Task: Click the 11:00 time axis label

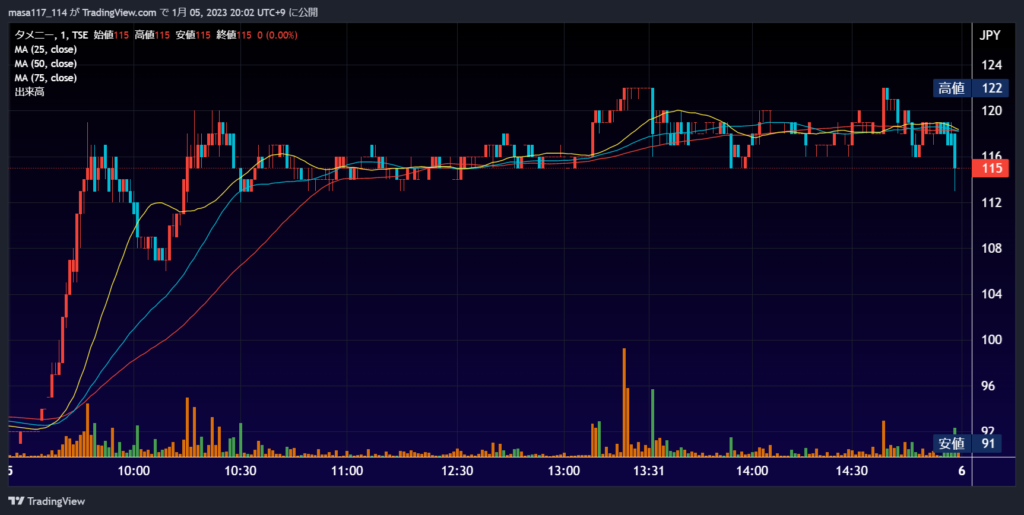Action: pos(347,471)
